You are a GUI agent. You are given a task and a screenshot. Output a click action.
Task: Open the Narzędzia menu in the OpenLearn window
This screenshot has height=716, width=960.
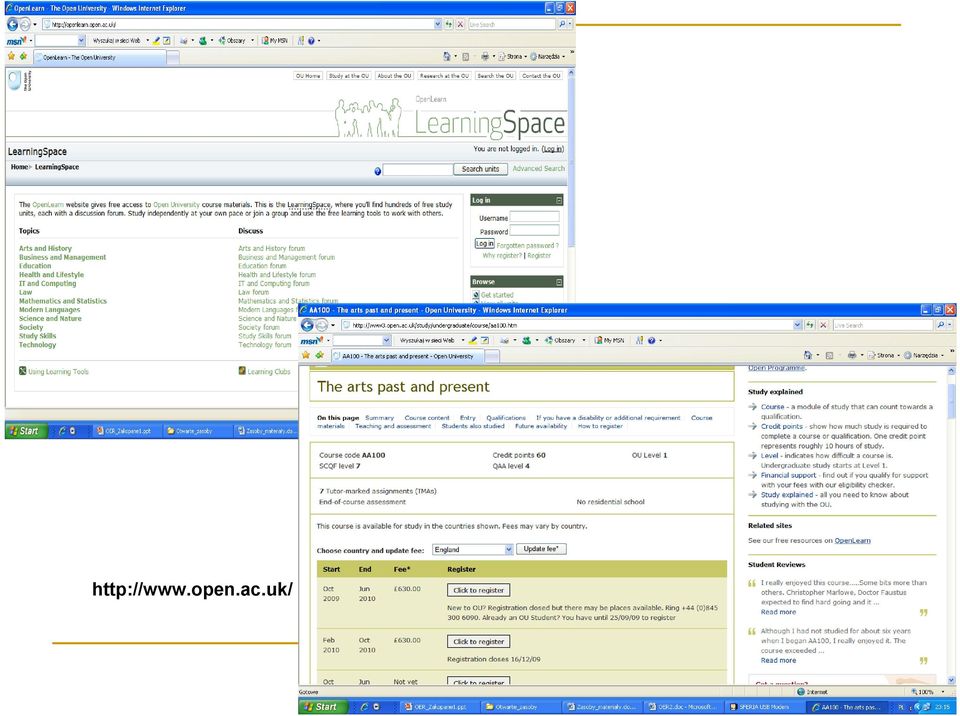tap(547, 56)
